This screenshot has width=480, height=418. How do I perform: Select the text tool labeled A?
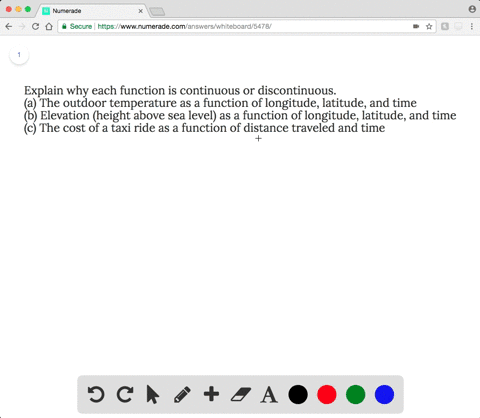click(269, 395)
